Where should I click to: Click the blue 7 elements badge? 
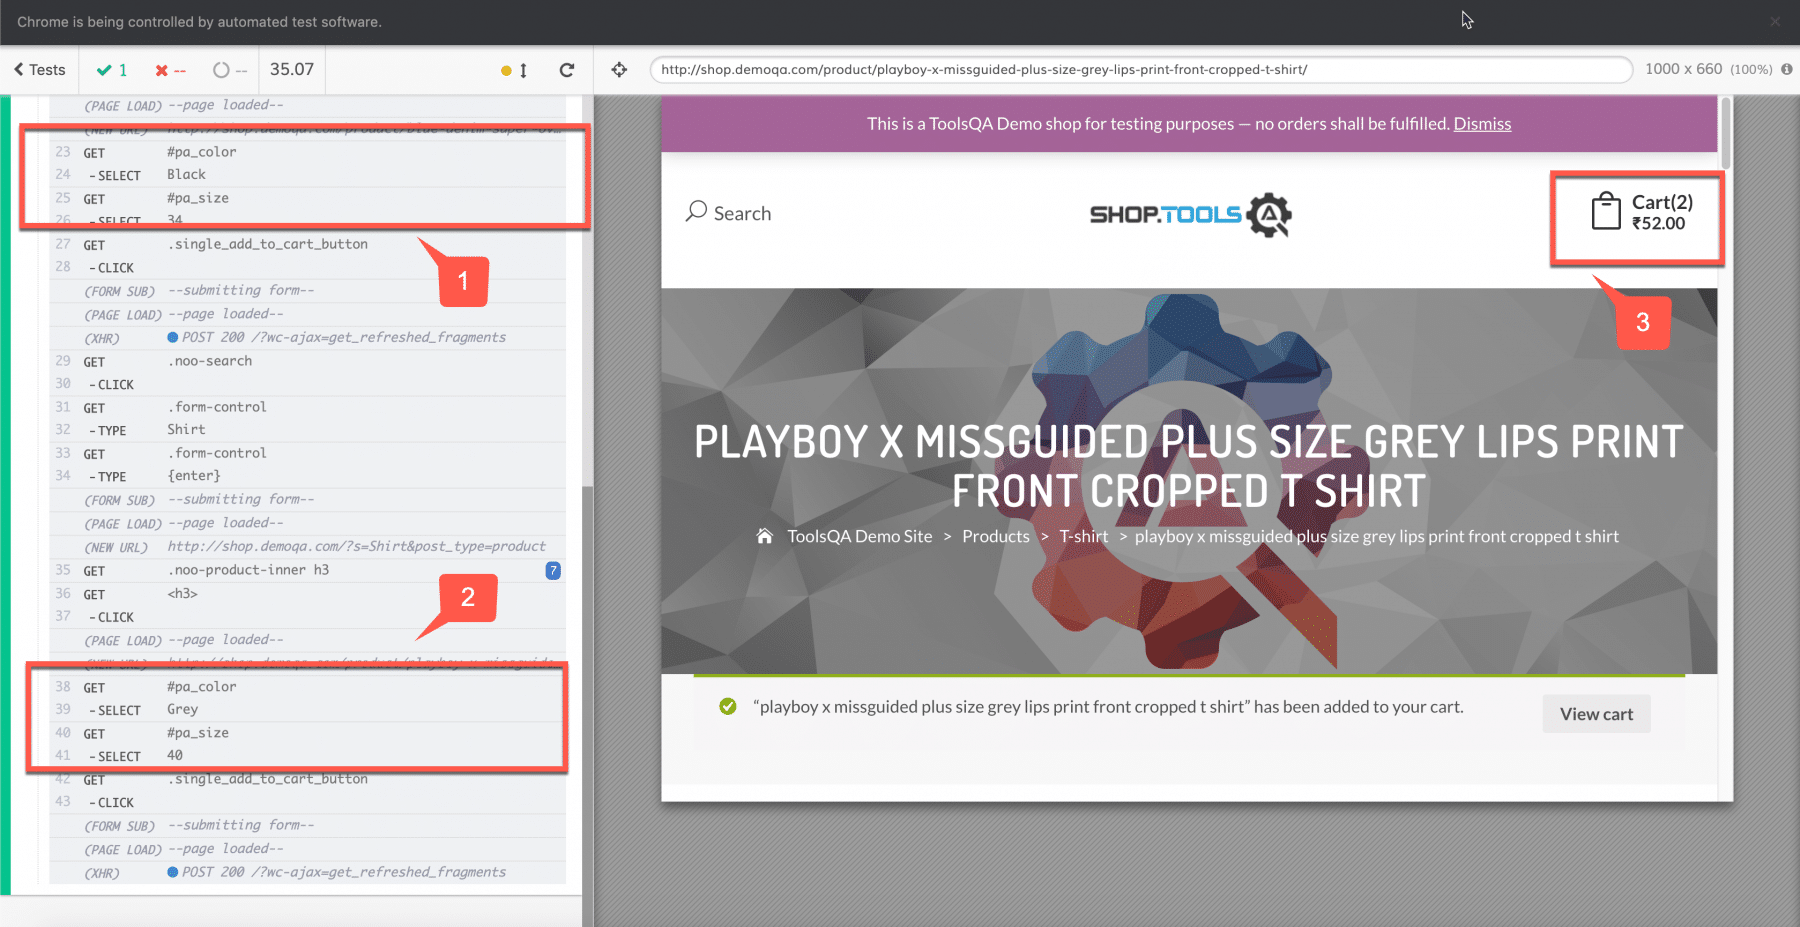[553, 570]
